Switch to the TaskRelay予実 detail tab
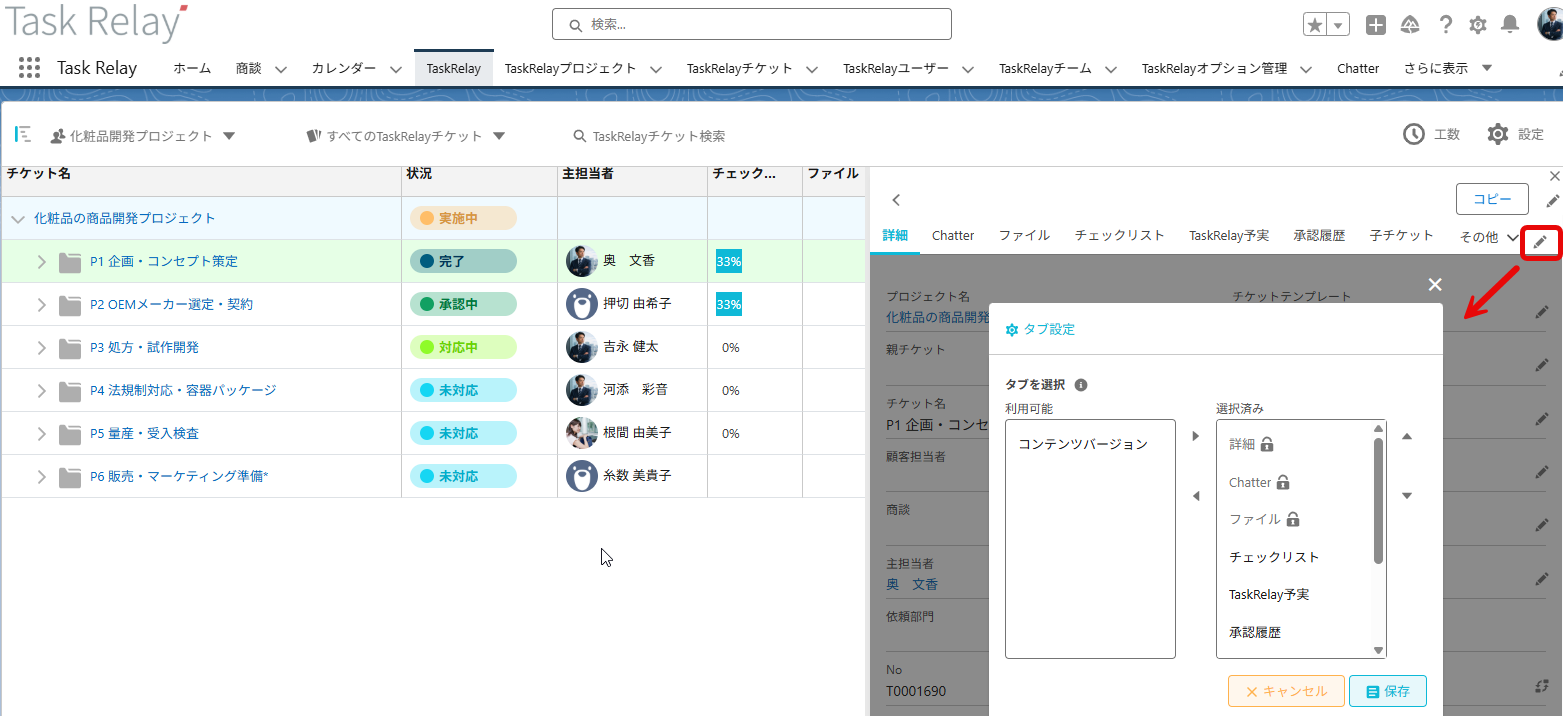Screen dimensions: 1563x716 pyautogui.click(x=1229, y=235)
